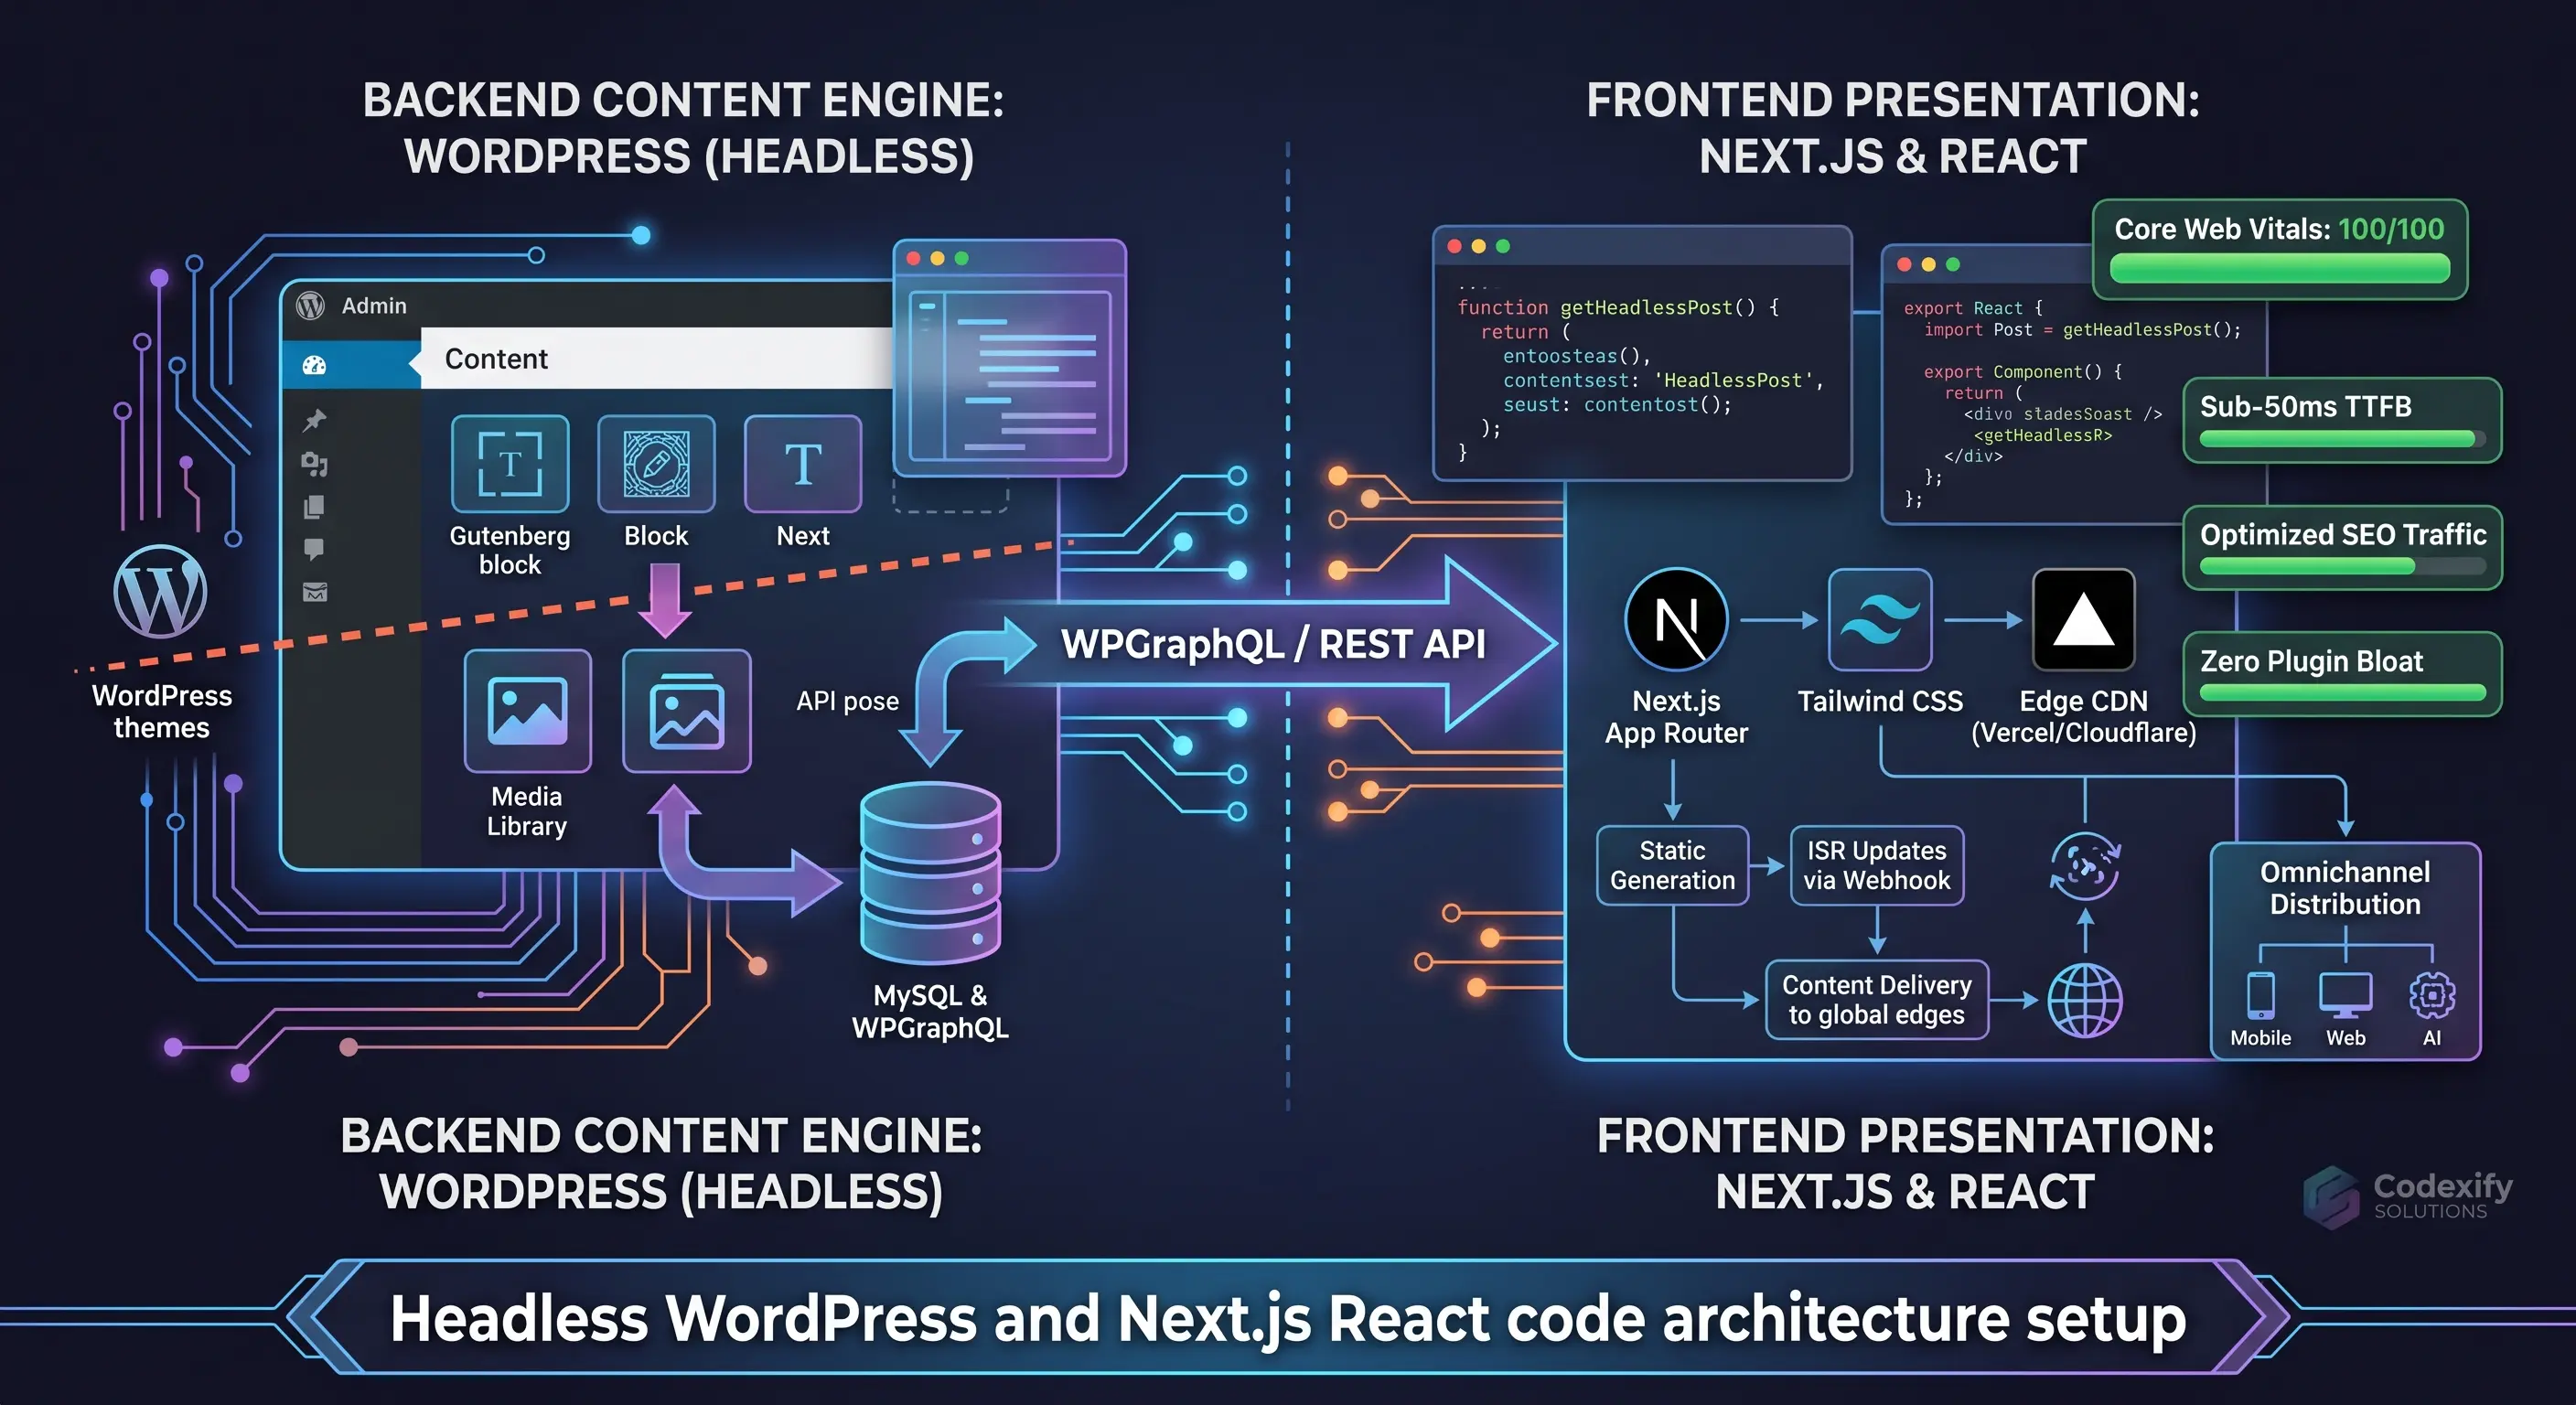The height and width of the screenshot is (1405, 2576).
Task: Click the ISR Updates via Webhook box
Action: tap(1877, 865)
